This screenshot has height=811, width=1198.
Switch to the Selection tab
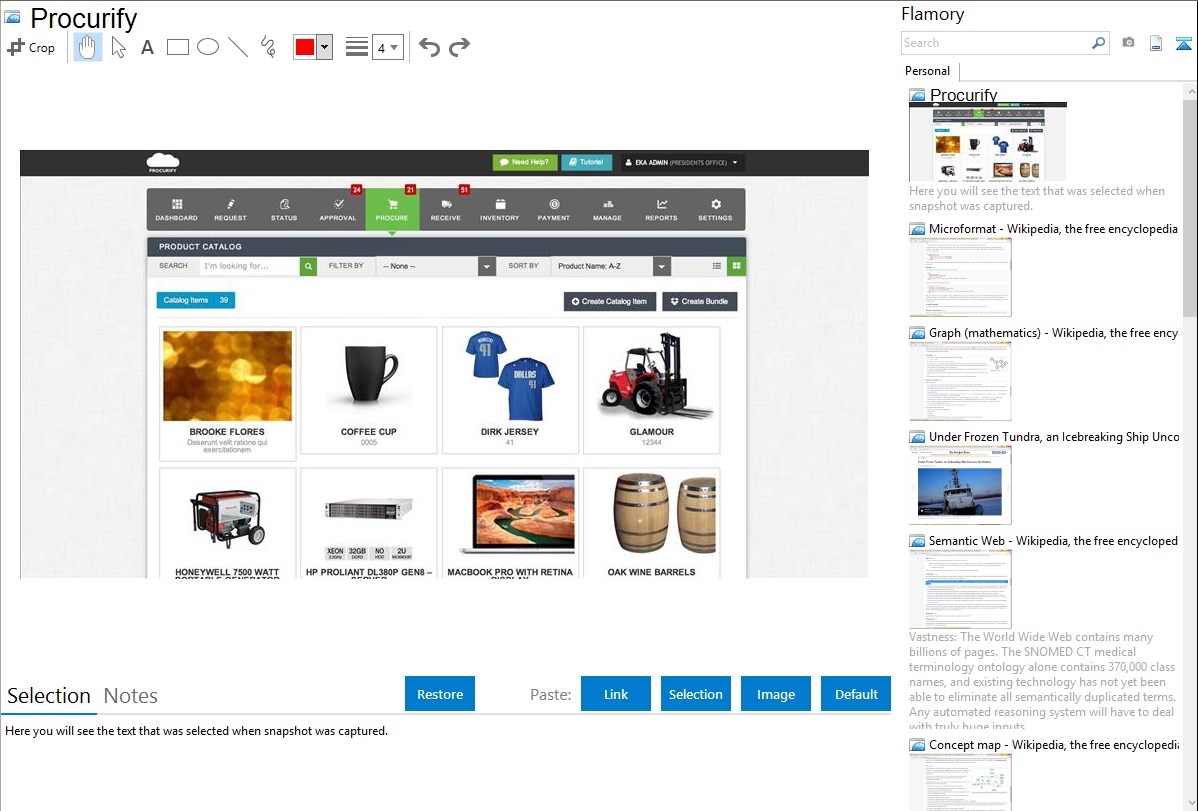[x=49, y=696]
